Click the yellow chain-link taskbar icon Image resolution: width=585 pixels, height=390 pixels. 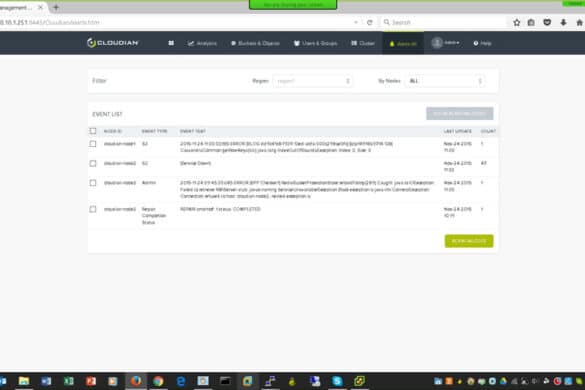coord(360,381)
